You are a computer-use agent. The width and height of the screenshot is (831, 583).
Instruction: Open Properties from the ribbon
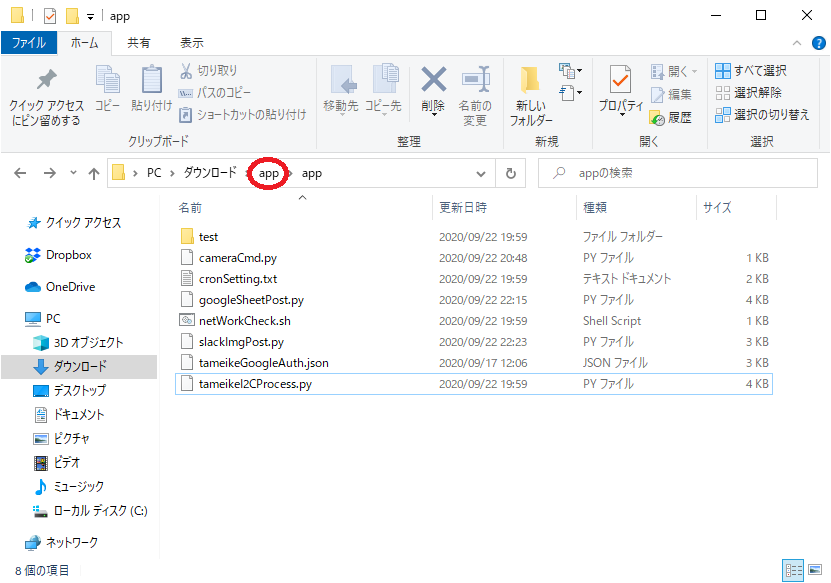(x=620, y=80)
